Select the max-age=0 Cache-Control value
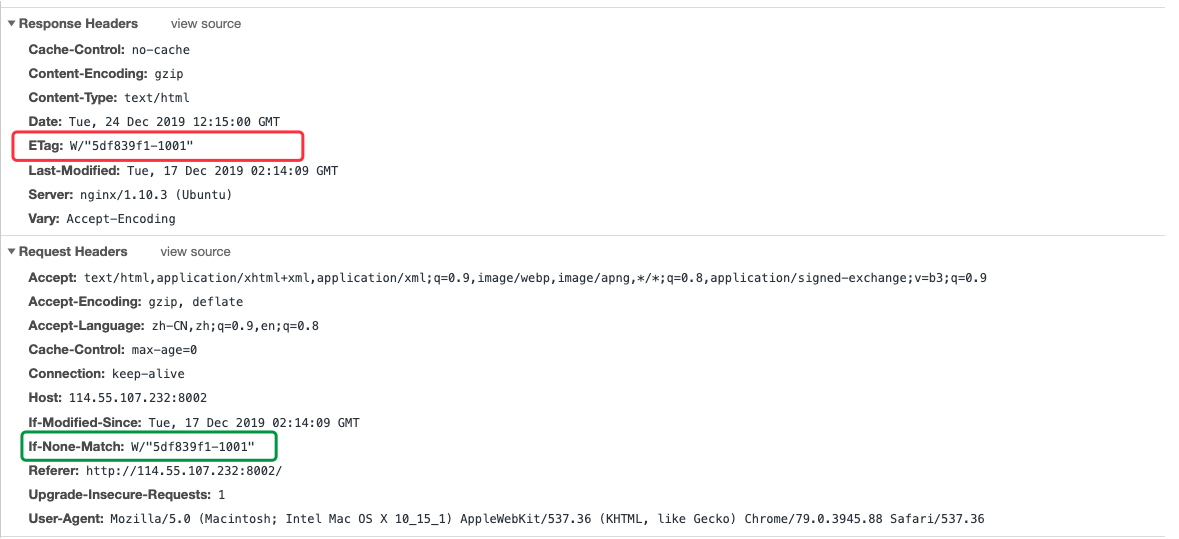Image resolution: width=1179 pixels, height=539 pixels. coord(164,350)
